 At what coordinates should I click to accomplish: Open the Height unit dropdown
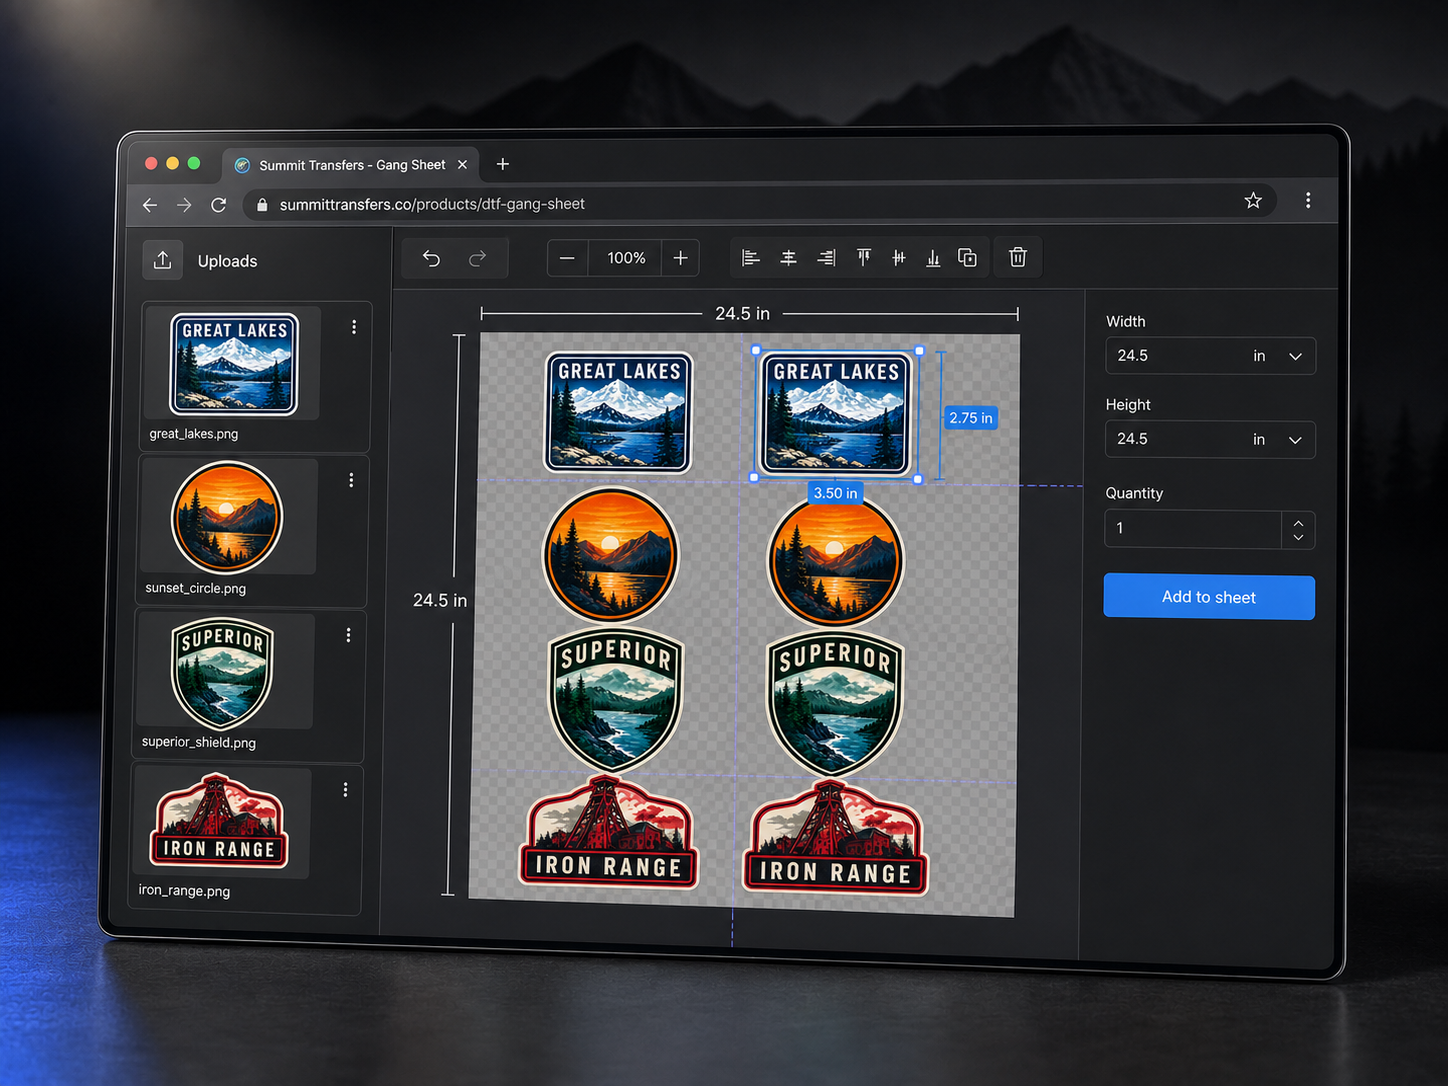[1278, 440]
